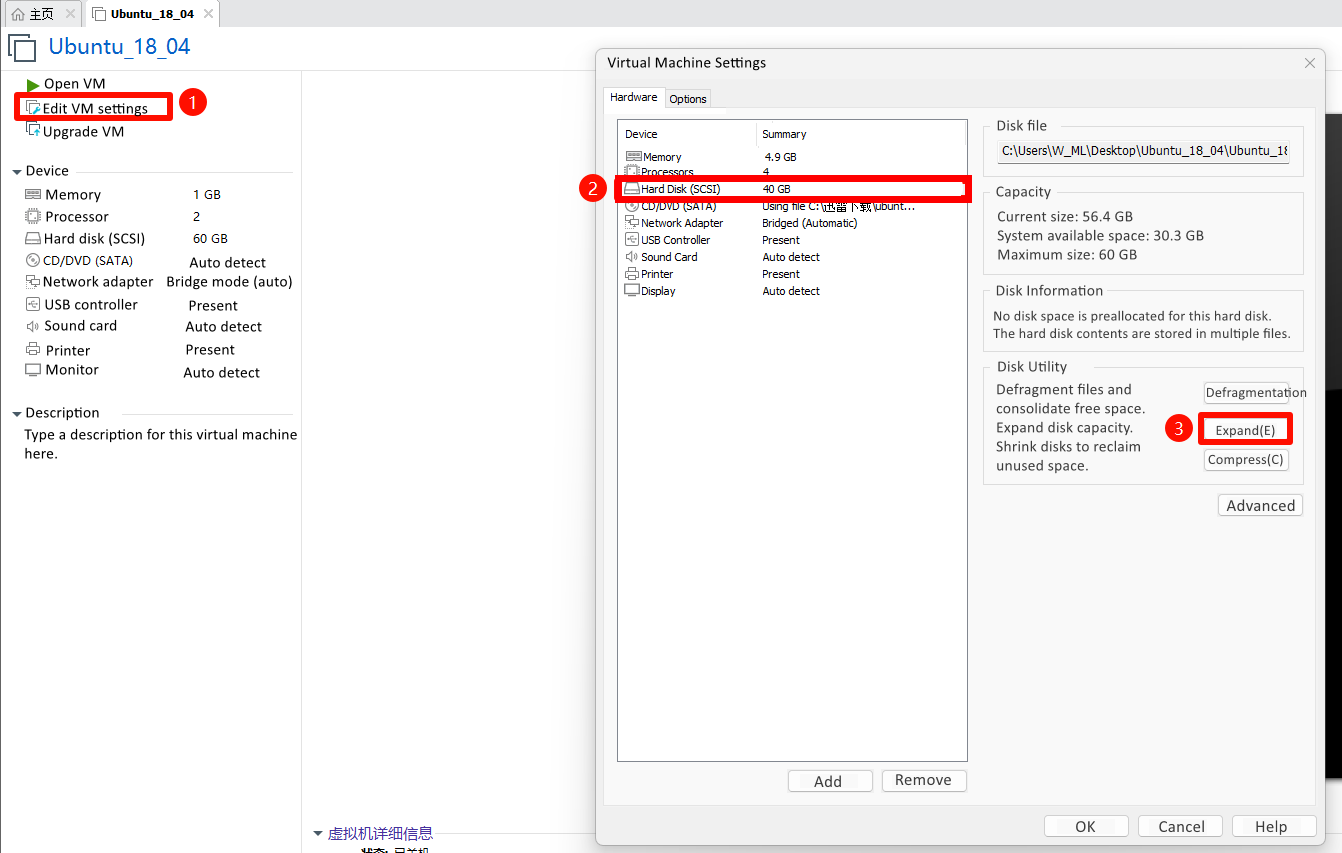The height and width of the screenshot is (853, 1342).
Task: Click the Edit VM settings link
Action: (95, 108)
